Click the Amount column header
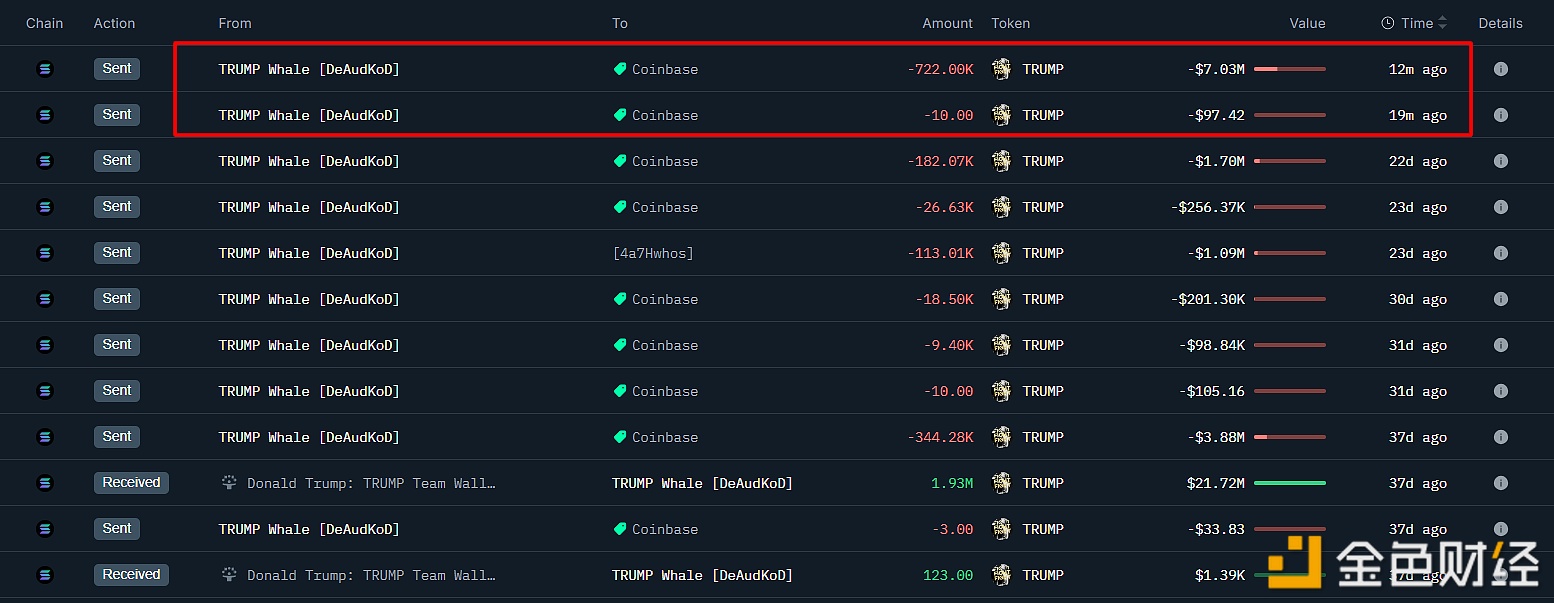The width and height of the screenshot is (1554, 603). [947, 23]
